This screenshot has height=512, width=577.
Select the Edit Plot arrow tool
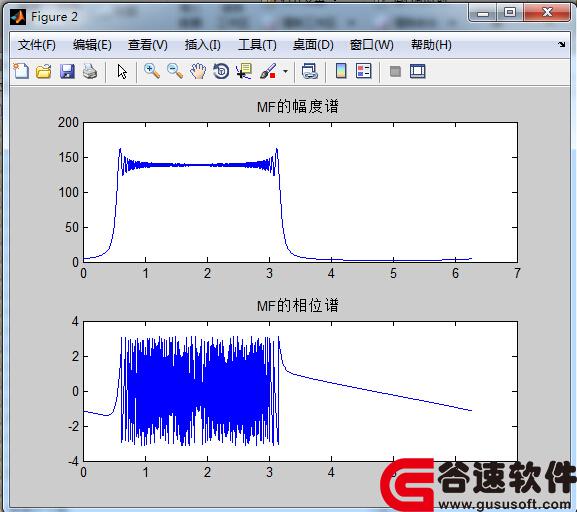122,71
